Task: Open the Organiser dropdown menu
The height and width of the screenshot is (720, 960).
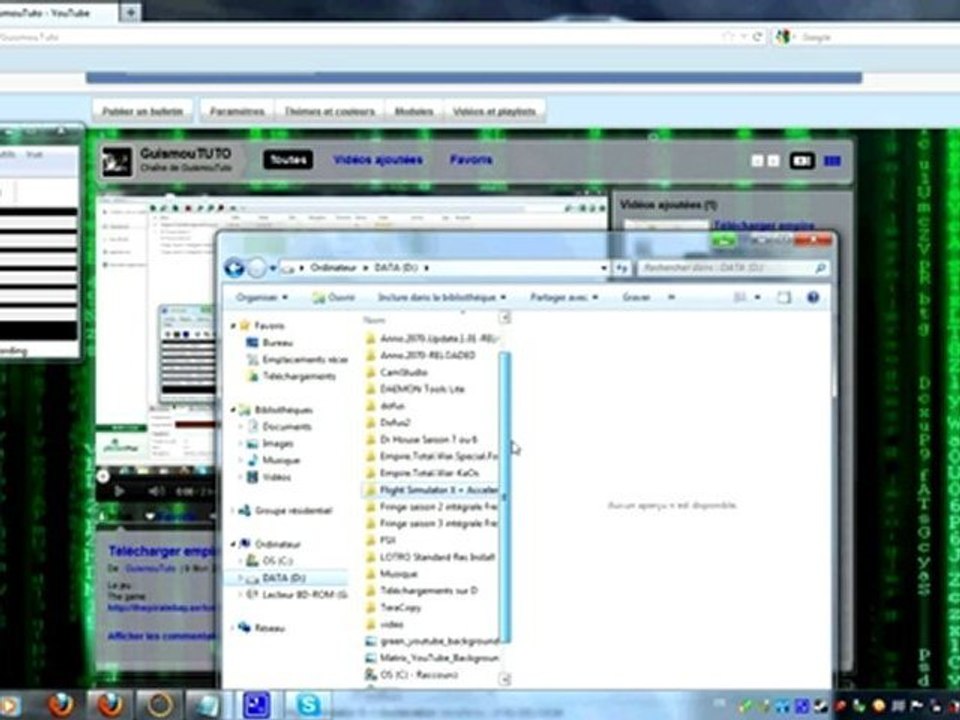Action: tap(262, 297)
